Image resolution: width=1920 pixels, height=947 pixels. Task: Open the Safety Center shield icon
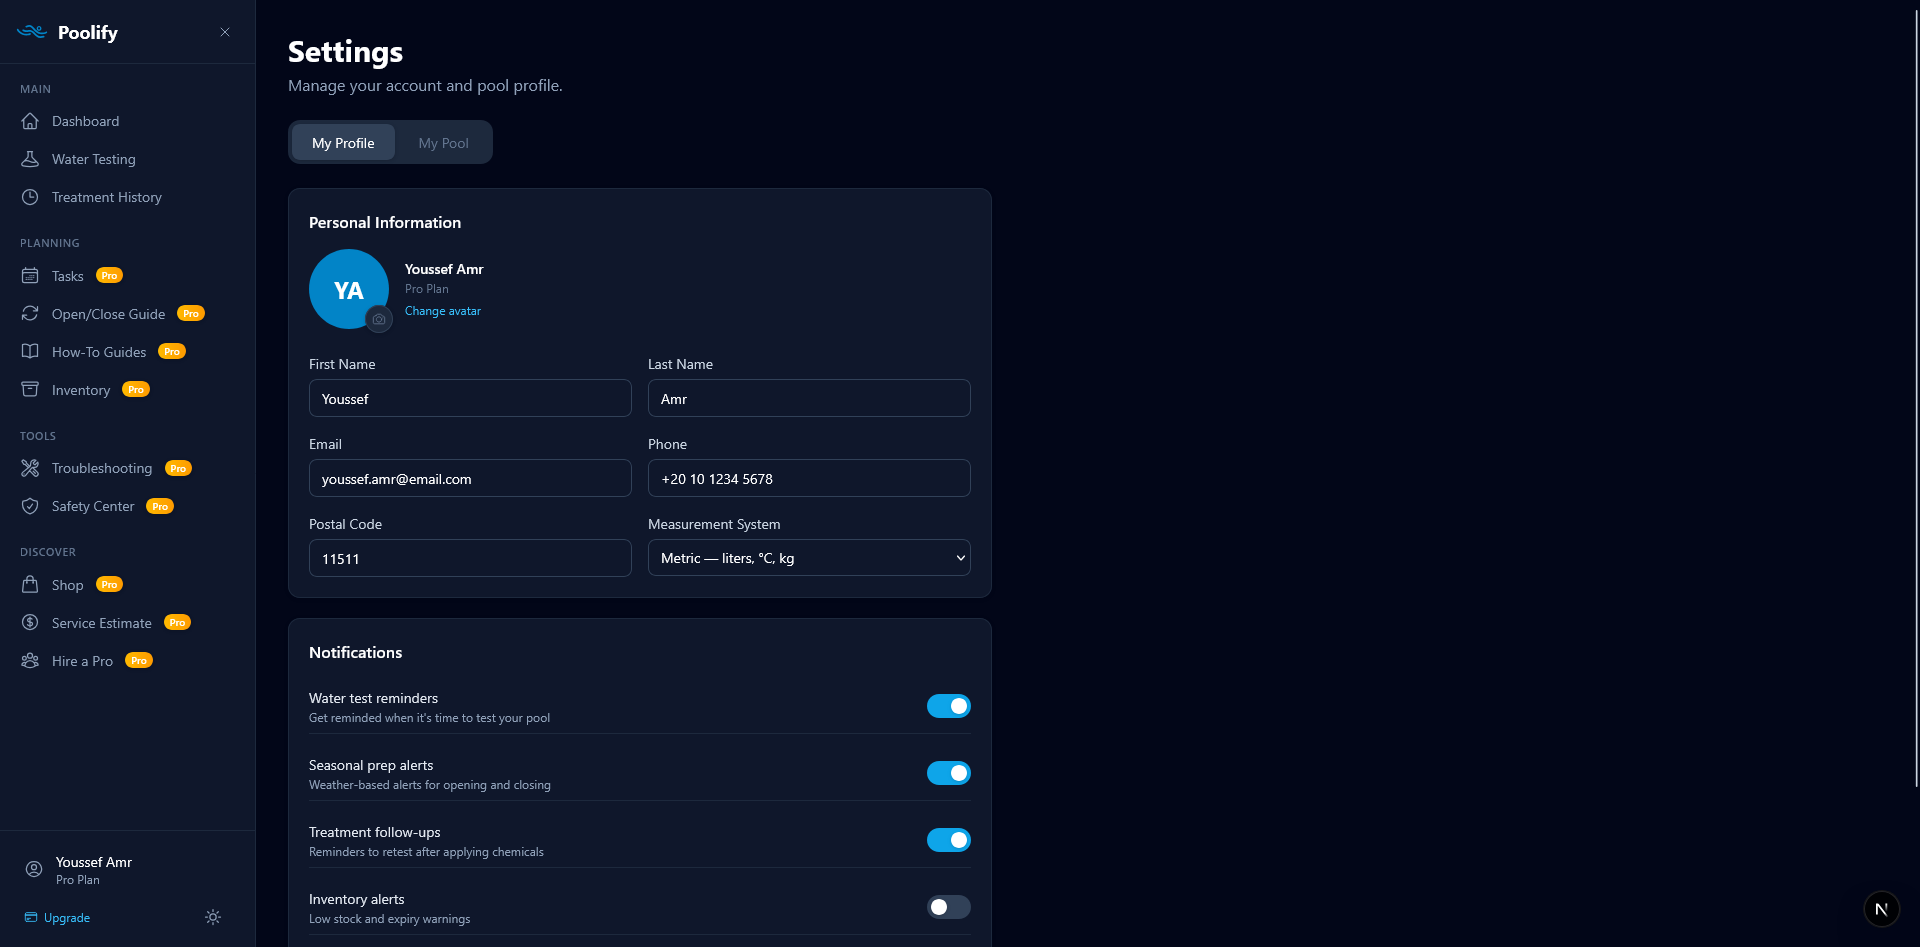31,506
